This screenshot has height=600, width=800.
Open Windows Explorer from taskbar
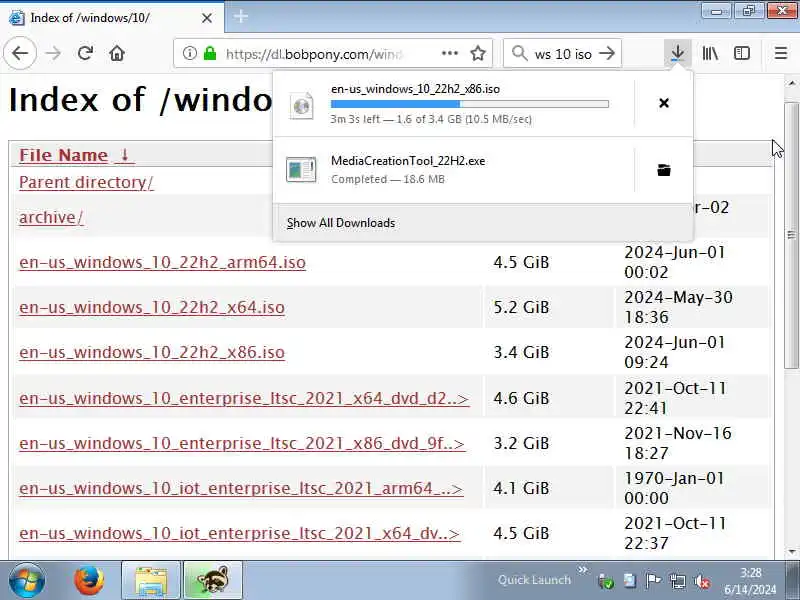(151, 580)
